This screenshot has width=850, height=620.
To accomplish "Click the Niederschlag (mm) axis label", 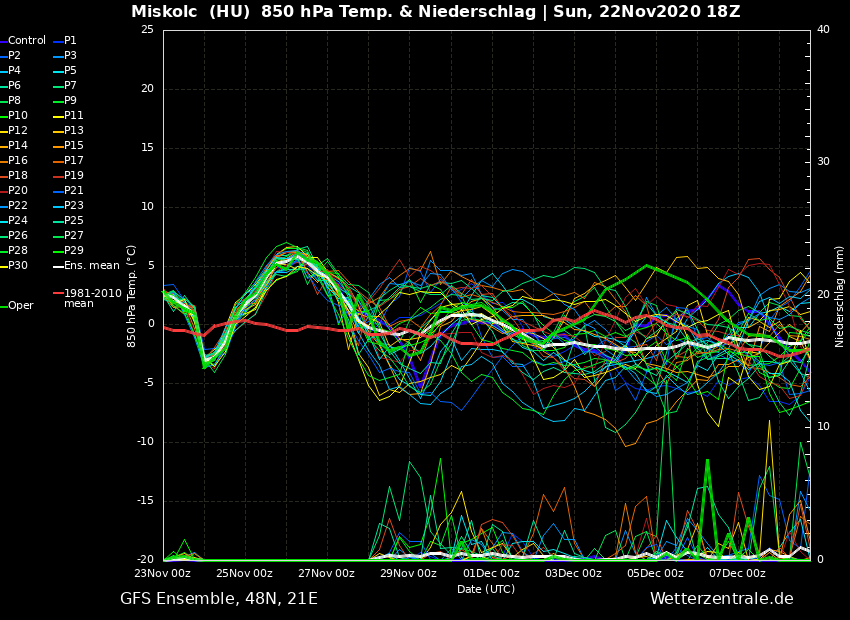I will click(x=840, y=296).
